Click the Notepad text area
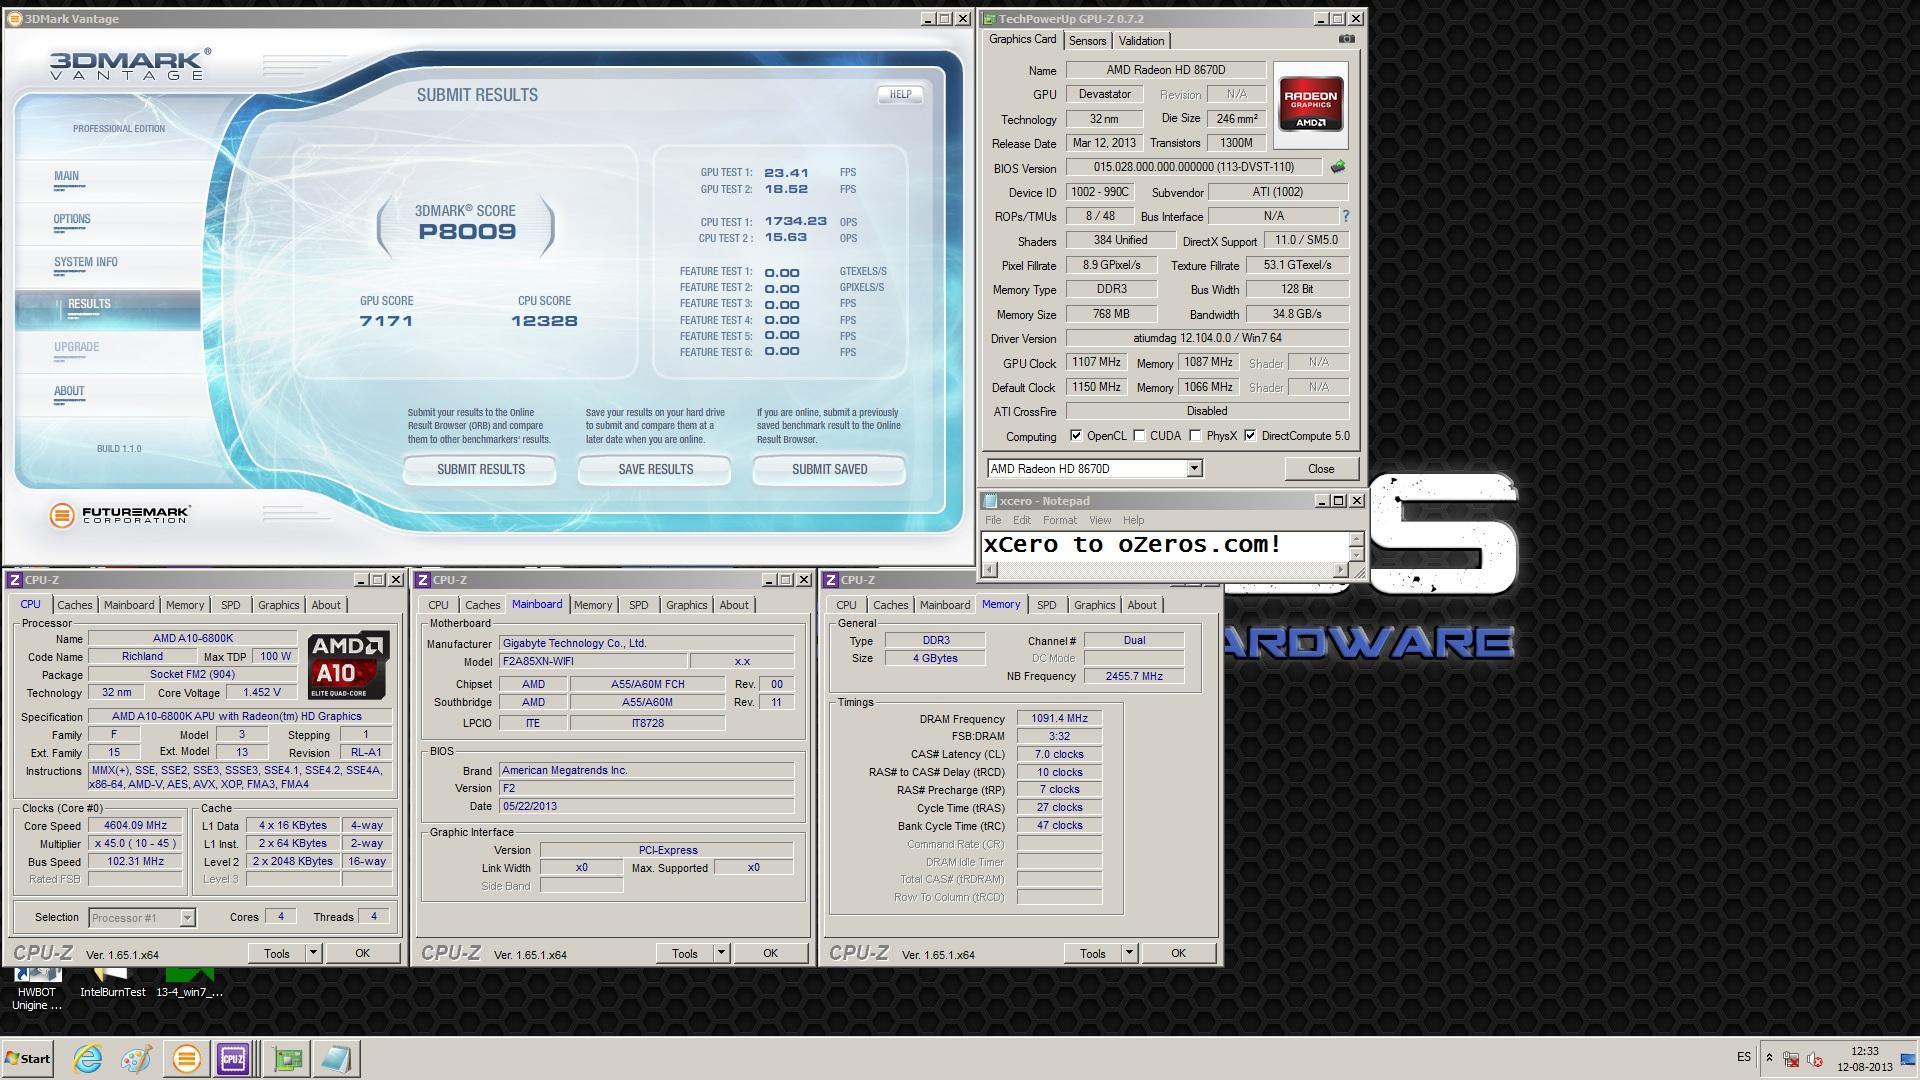 (x=1165, y=546)
